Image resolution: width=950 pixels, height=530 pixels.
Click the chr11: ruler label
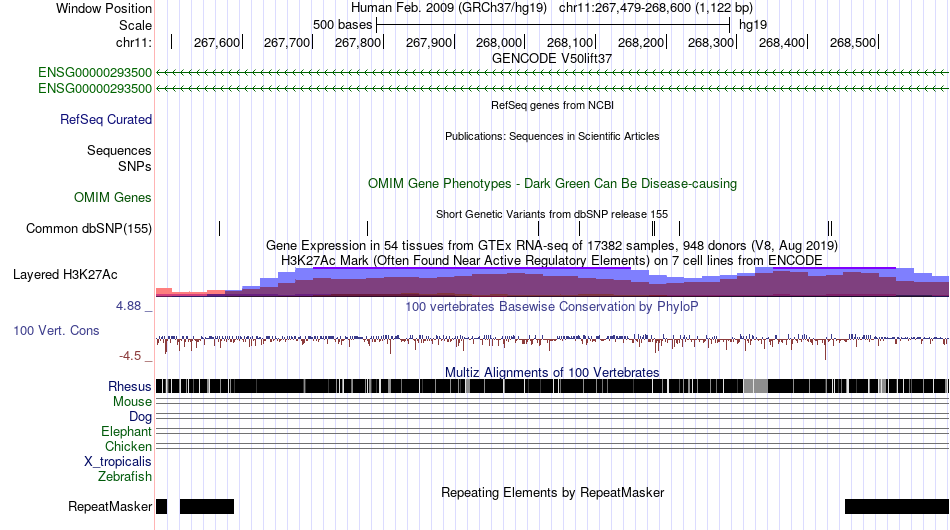coord(134,42)
